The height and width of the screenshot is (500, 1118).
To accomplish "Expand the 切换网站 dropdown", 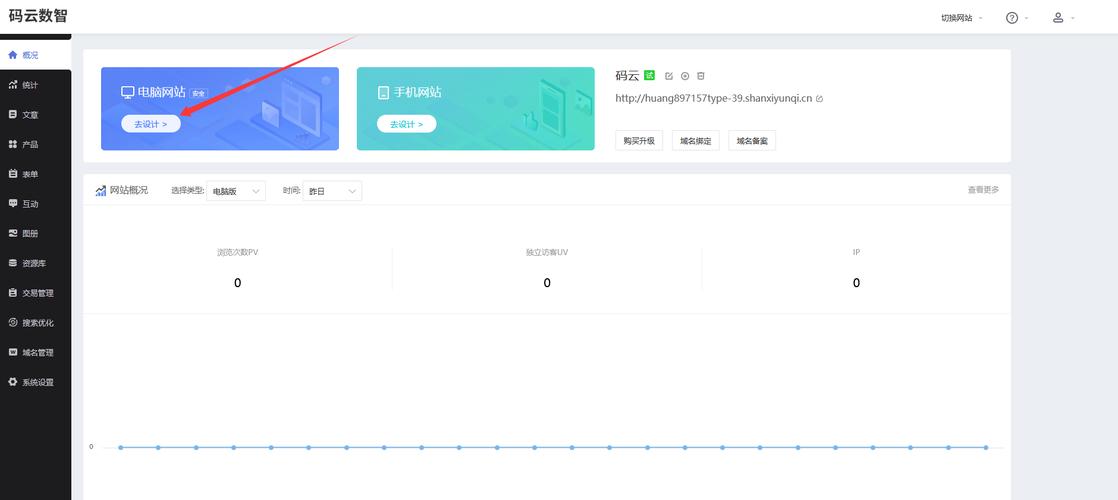I will (962, 18).
